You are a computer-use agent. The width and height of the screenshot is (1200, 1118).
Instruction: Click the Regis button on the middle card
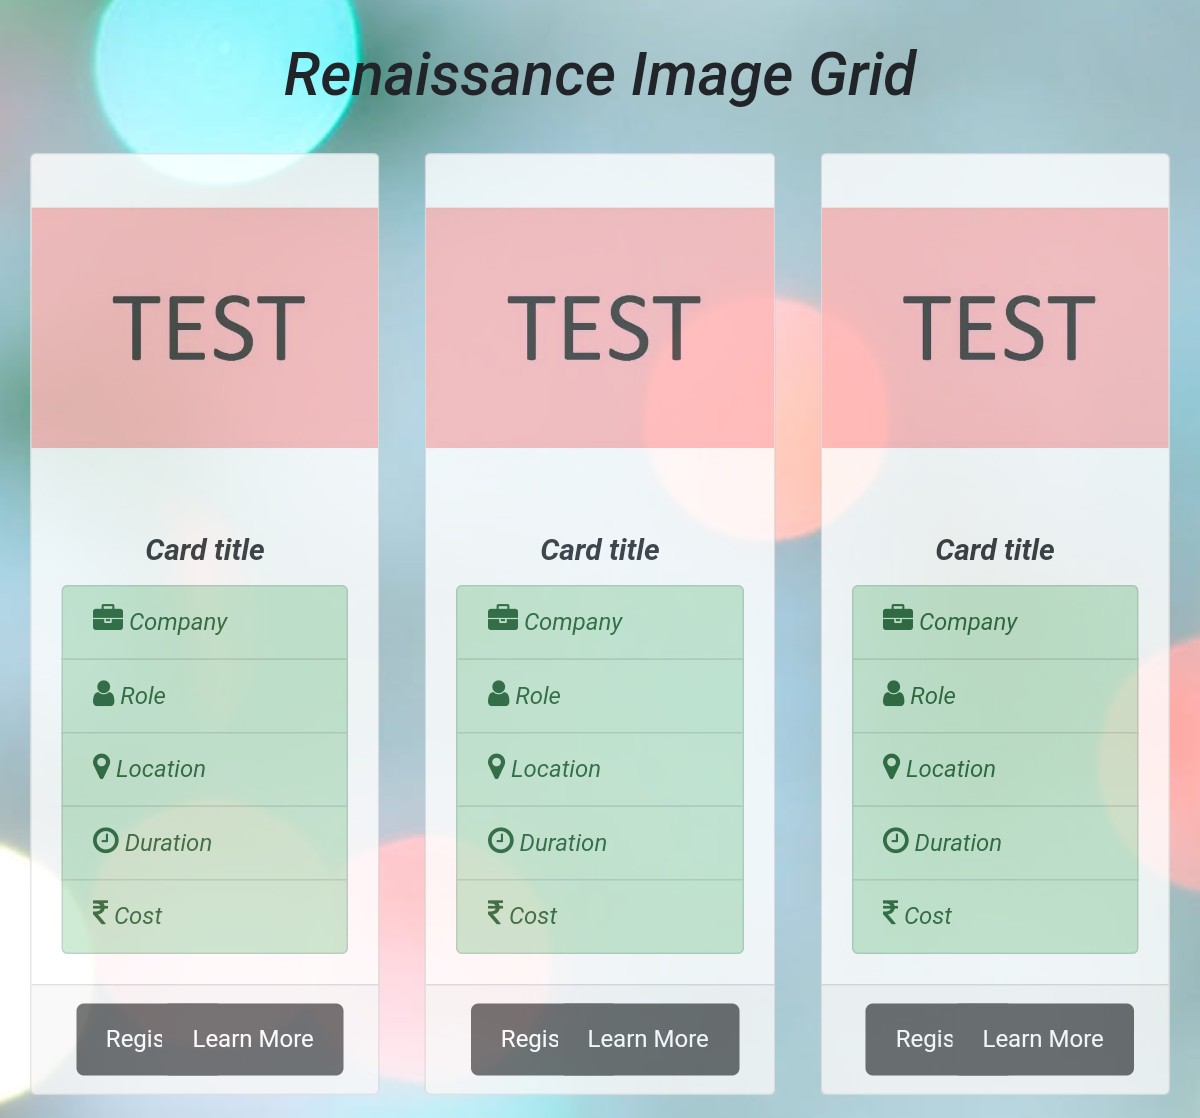point(515,1039)
